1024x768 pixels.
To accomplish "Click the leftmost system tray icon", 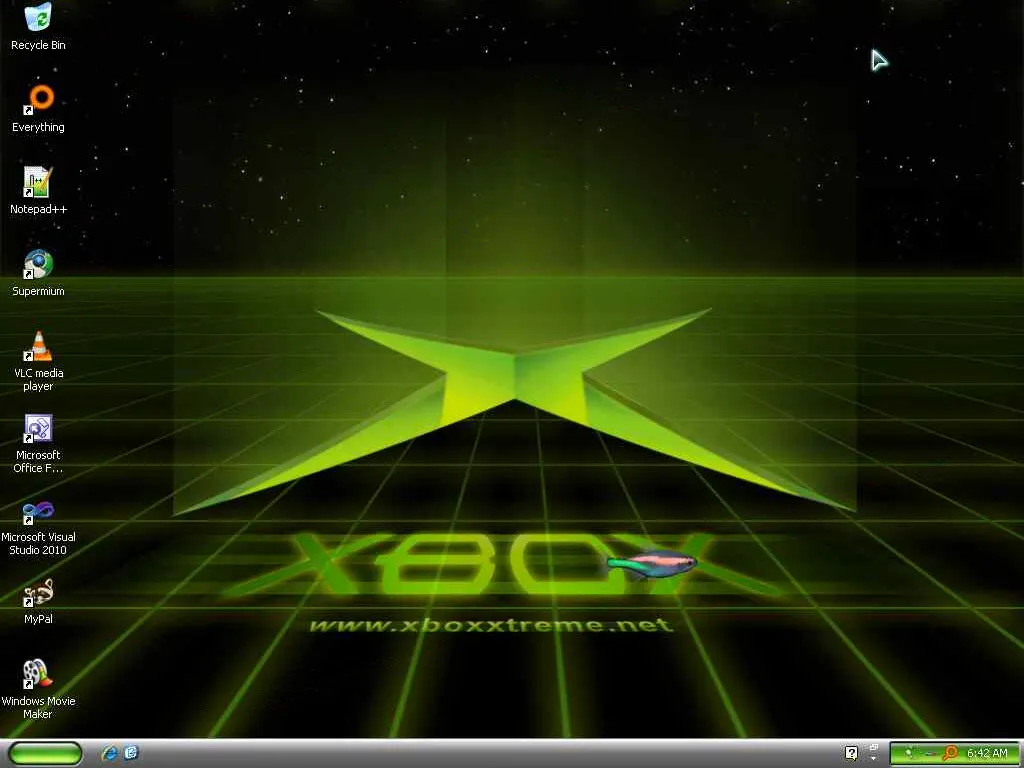I will [909, 753].
